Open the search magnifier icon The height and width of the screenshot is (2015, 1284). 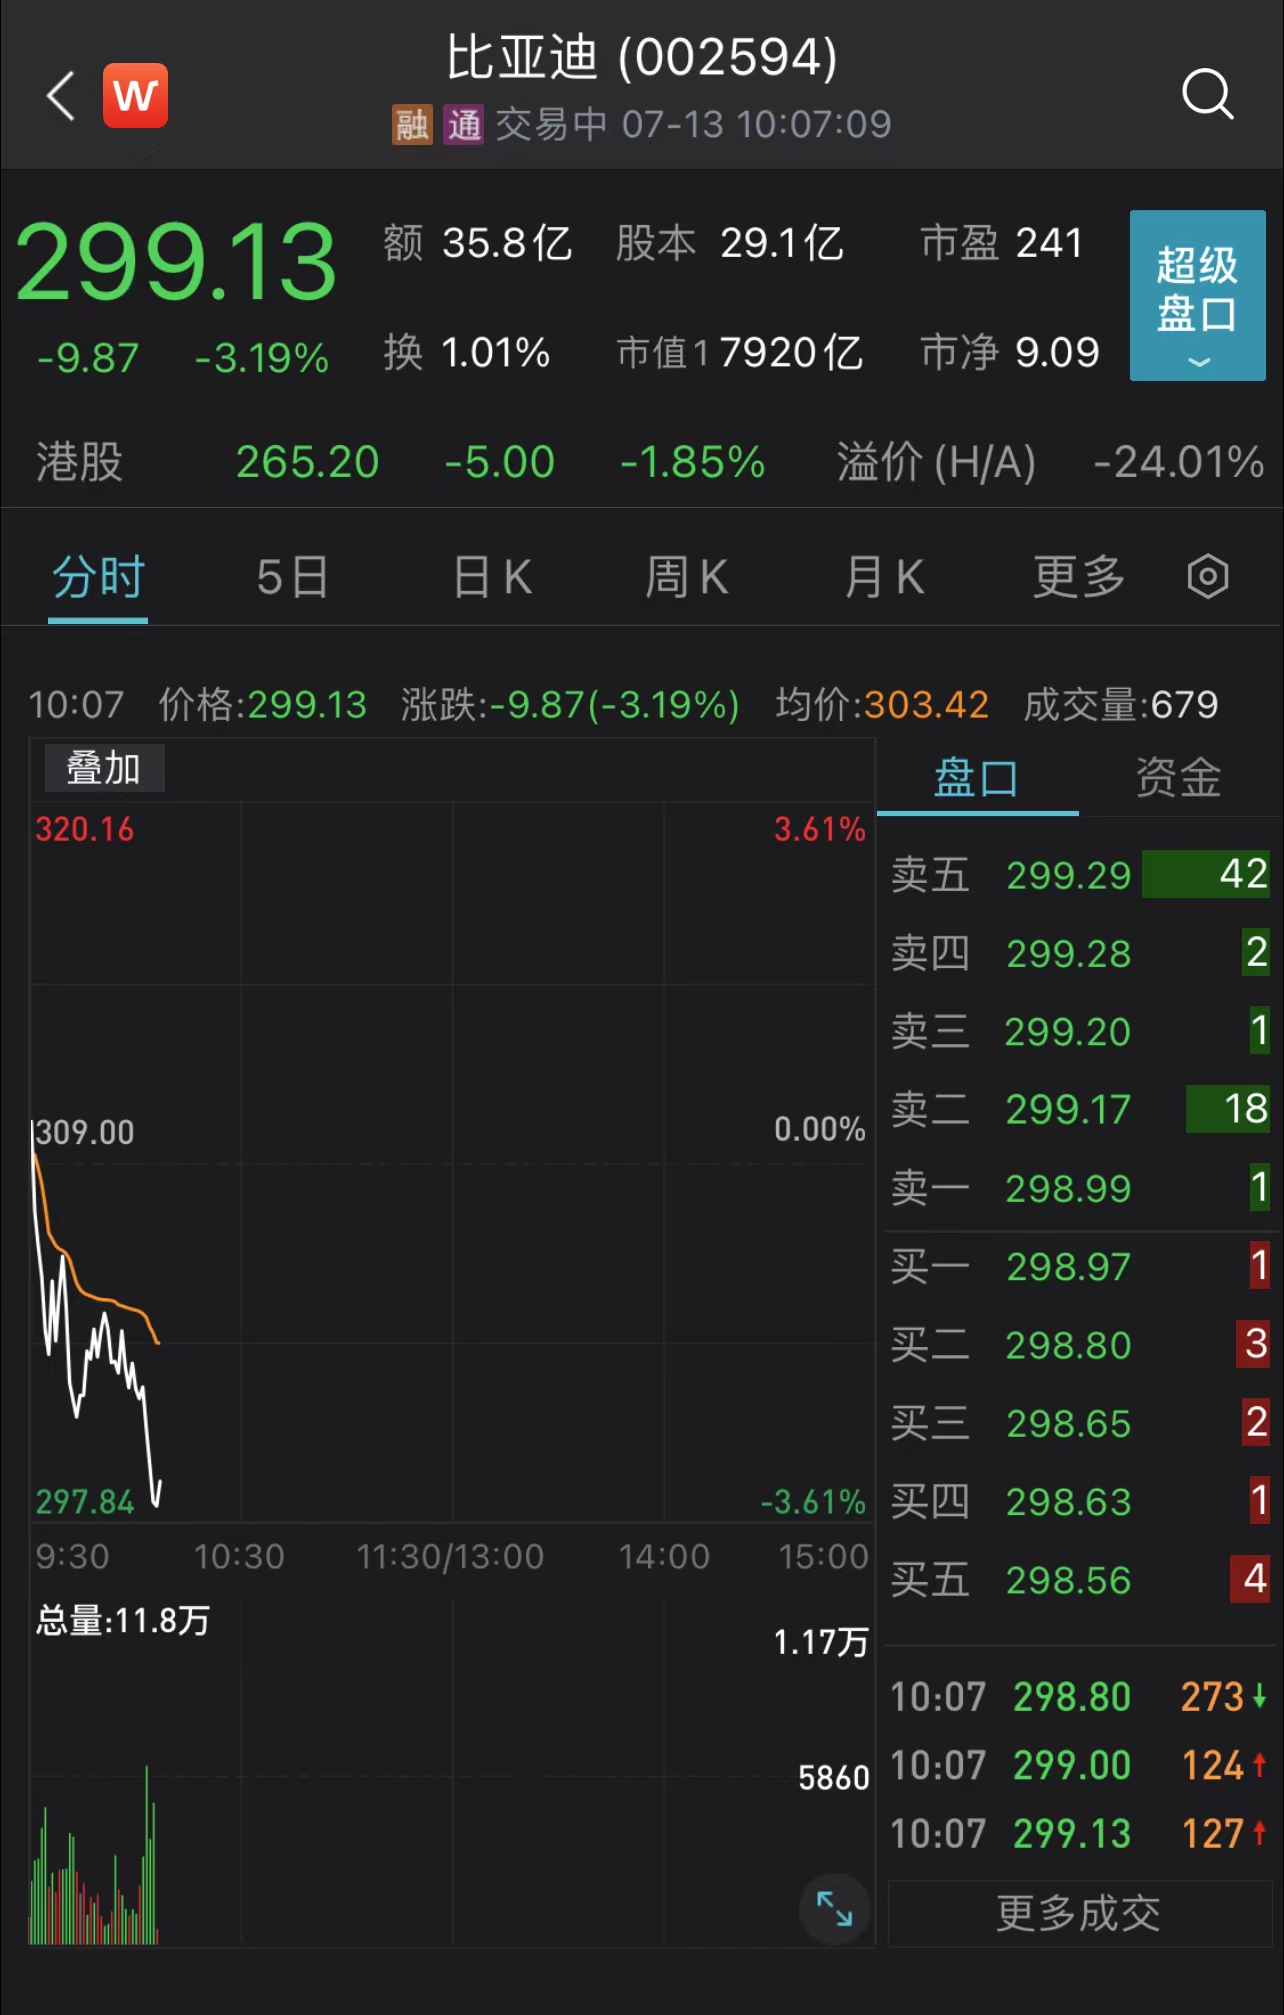click(x=1207, y=95)
